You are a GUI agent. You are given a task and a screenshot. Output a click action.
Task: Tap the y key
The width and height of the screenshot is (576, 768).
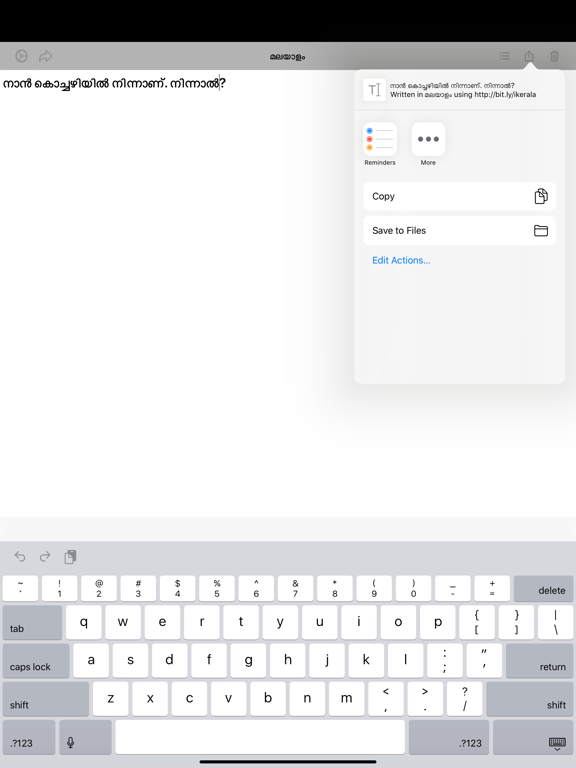(280, 623)
